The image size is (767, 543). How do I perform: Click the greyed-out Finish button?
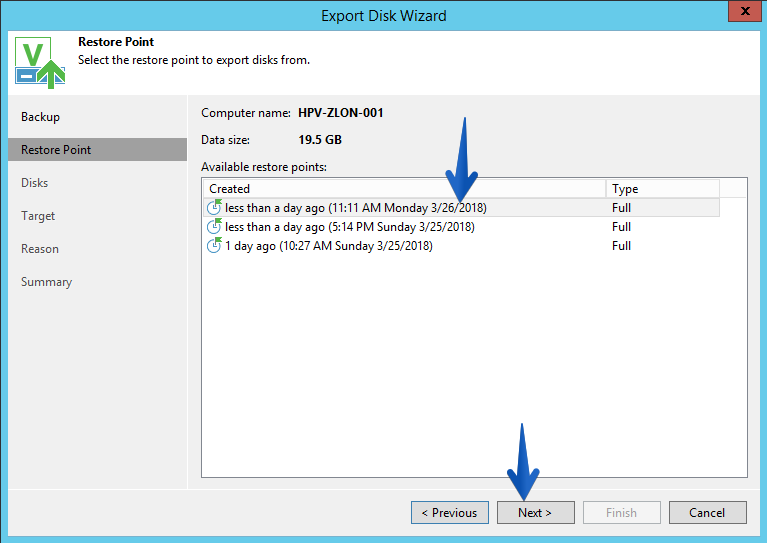click(x=622, y=512)
